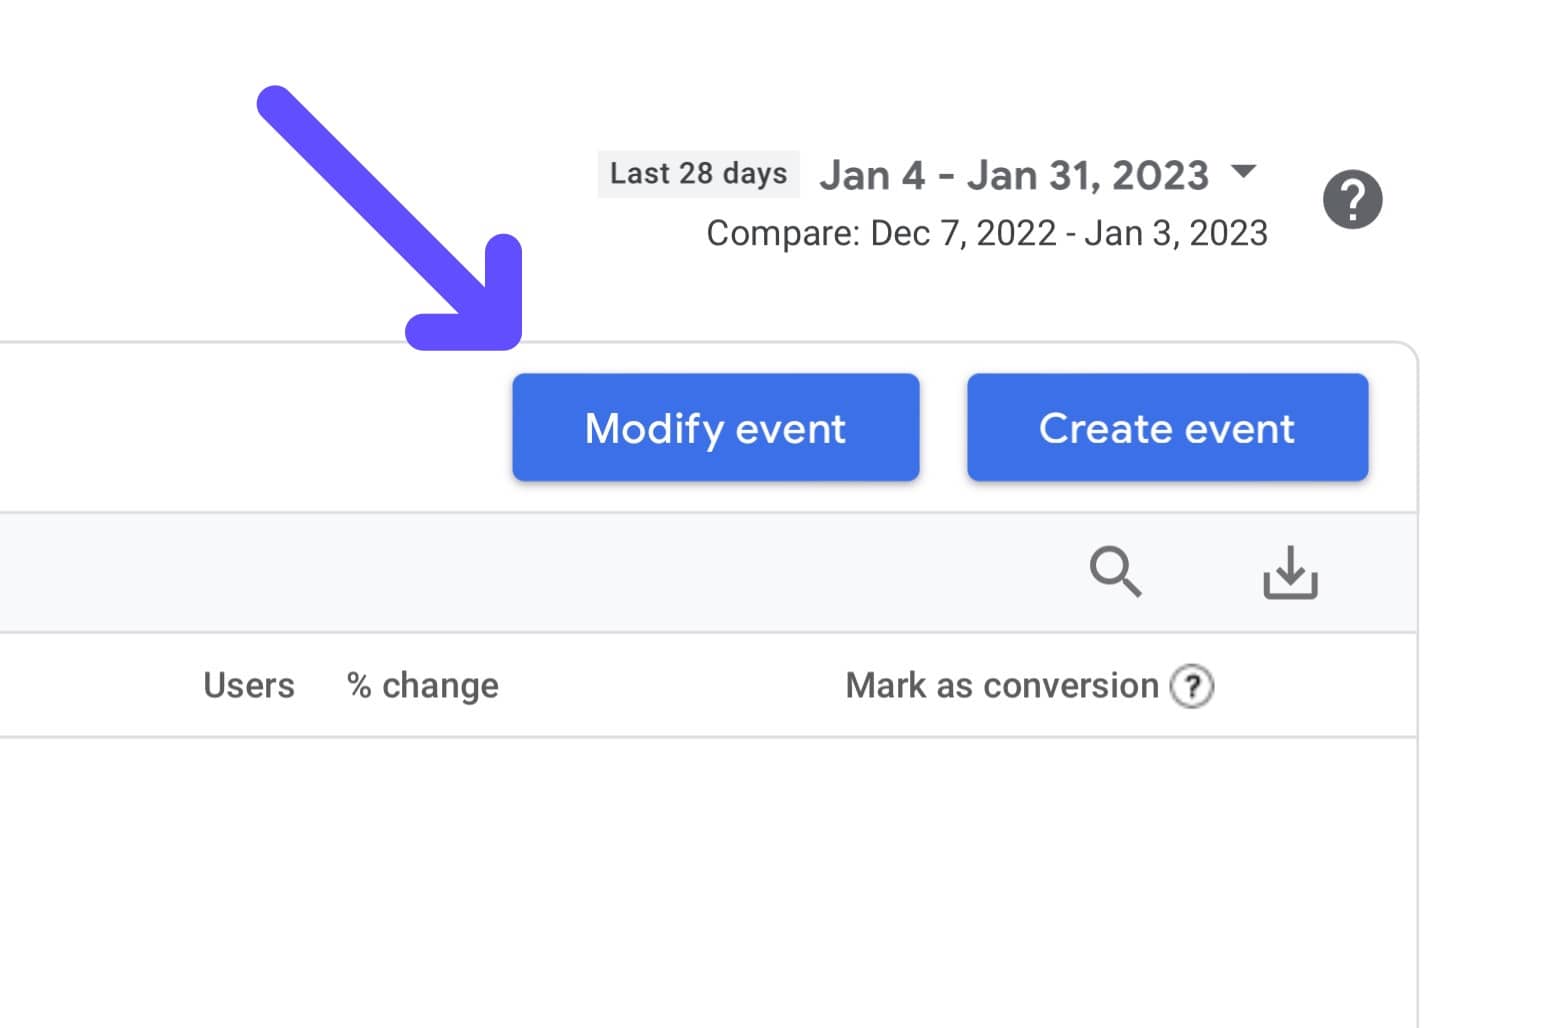Click the Jan 3, 2023 comparison end date
The height and width of the screenshot is (1028, 1558).
point(1175,234)
